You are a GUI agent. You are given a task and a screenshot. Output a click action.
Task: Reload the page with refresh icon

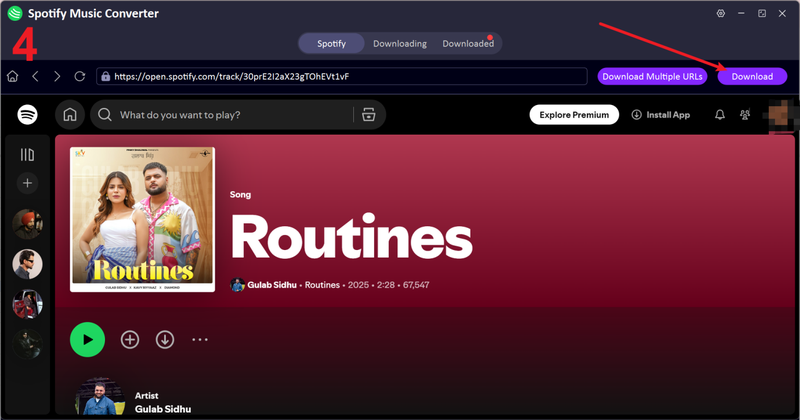(x=79, y=76)
